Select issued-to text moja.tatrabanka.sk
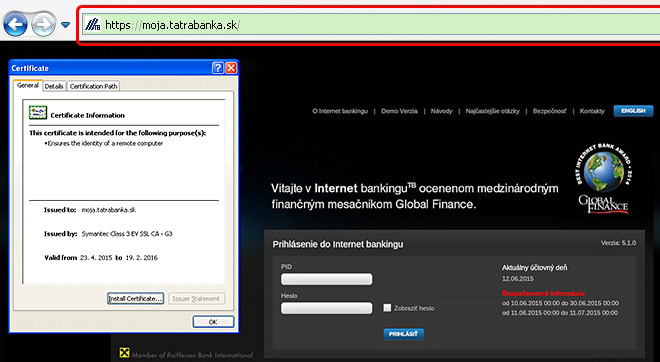660x362 pixels. point(109,210)
